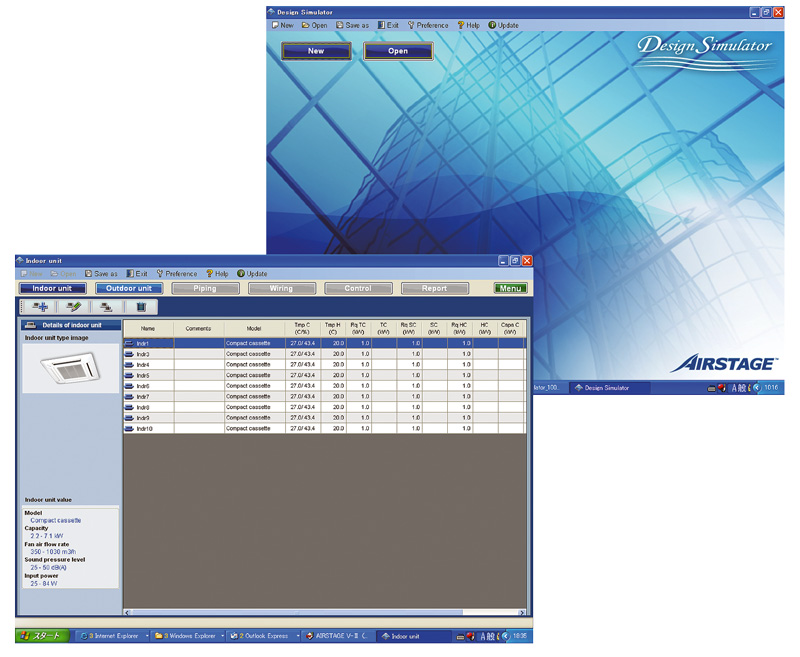This screenshot has width=800, height=657.
Task: Select the Indr6 row name
Action: coord(143,386)
